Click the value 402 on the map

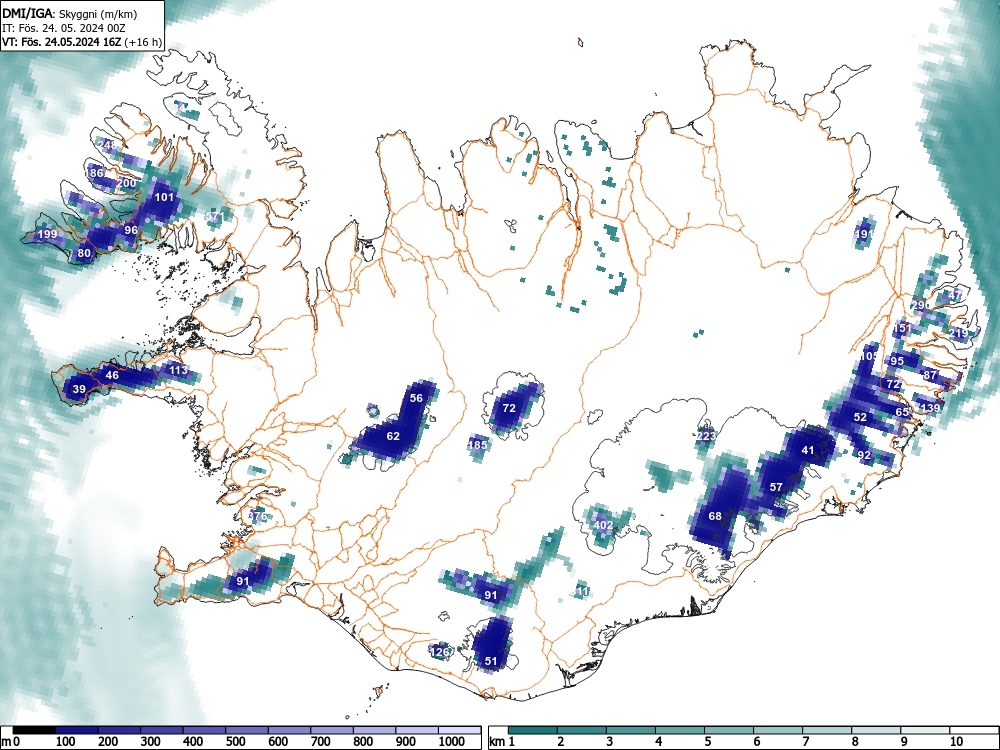[603, 525]
